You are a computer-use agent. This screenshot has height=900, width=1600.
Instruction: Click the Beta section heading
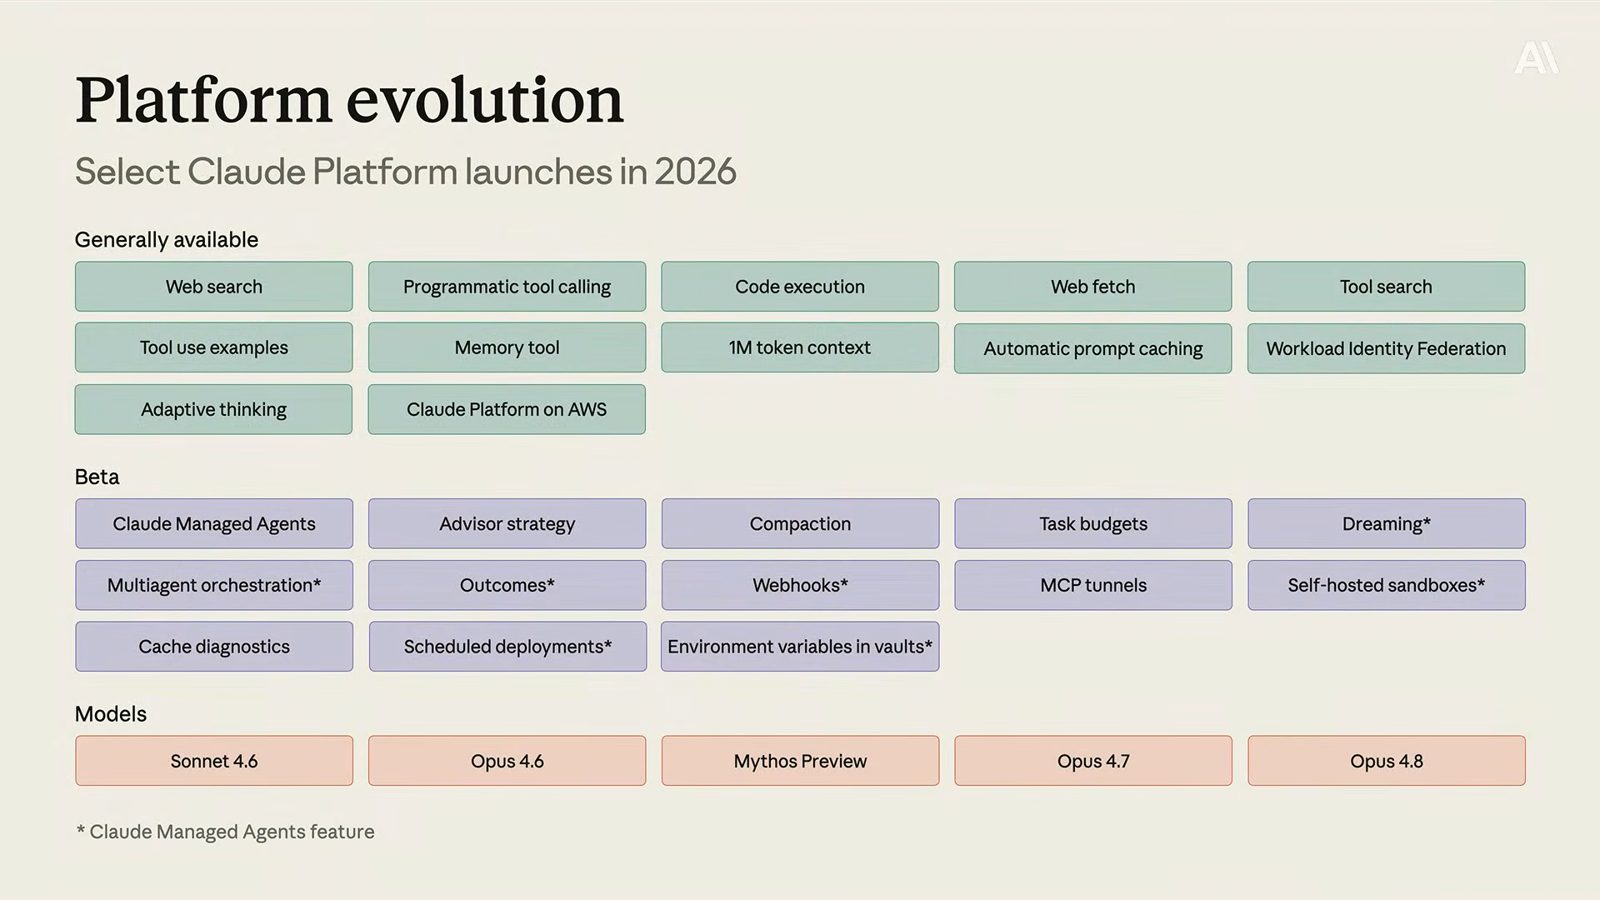[97, 477]
